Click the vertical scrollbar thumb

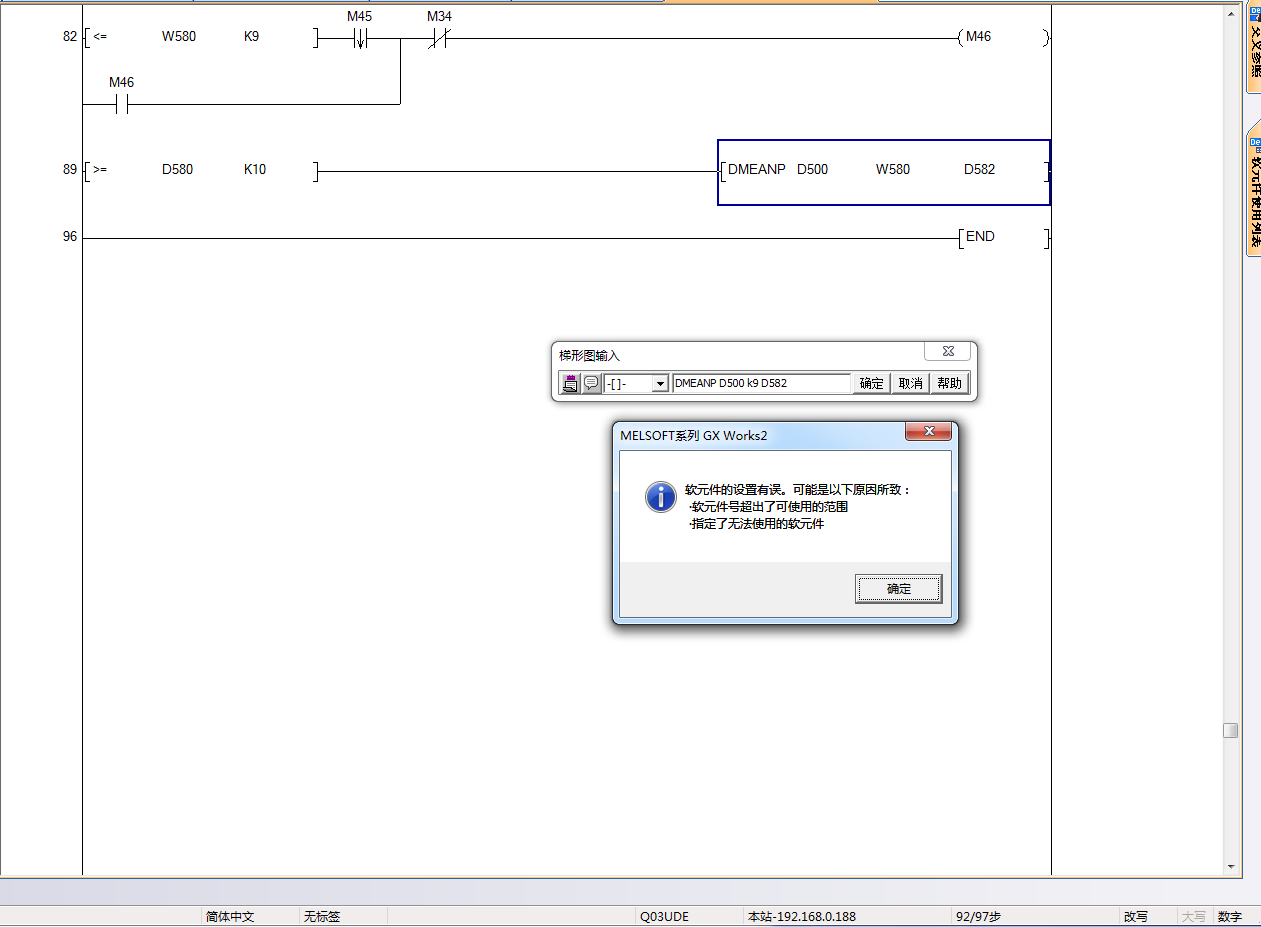[1231, 731]
